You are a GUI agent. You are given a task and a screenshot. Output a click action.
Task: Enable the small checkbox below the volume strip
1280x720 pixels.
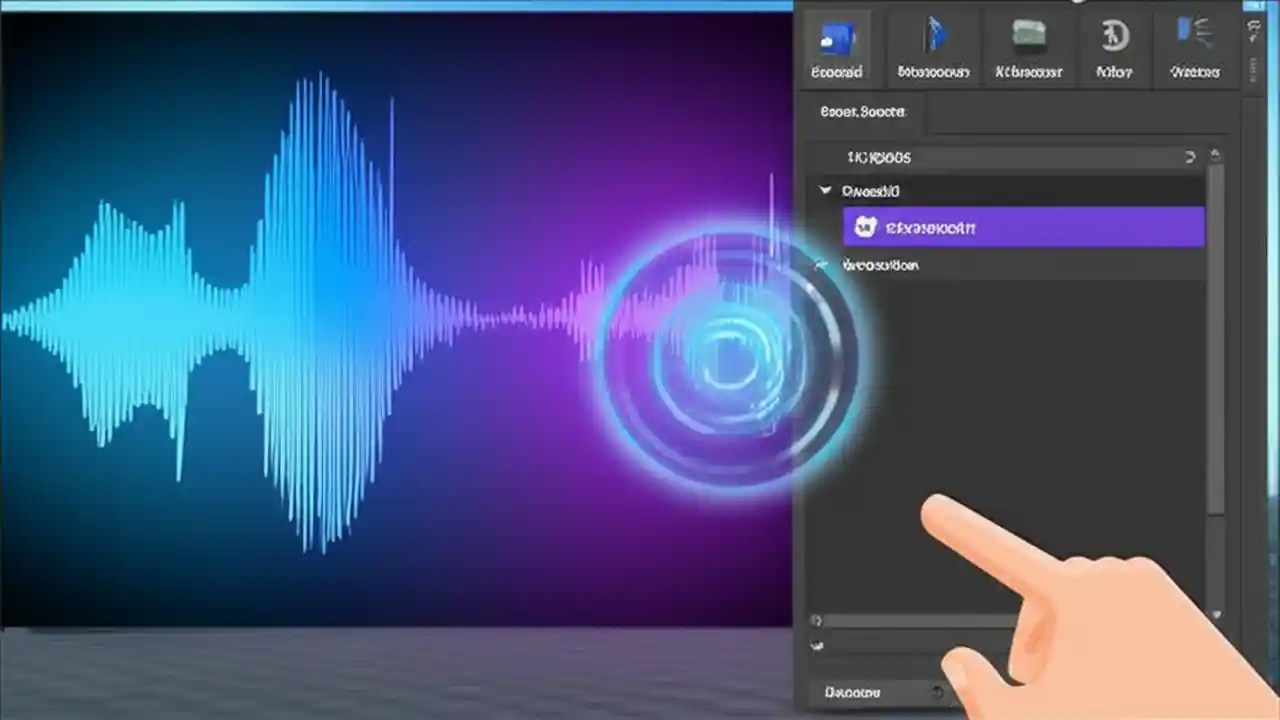817,646
